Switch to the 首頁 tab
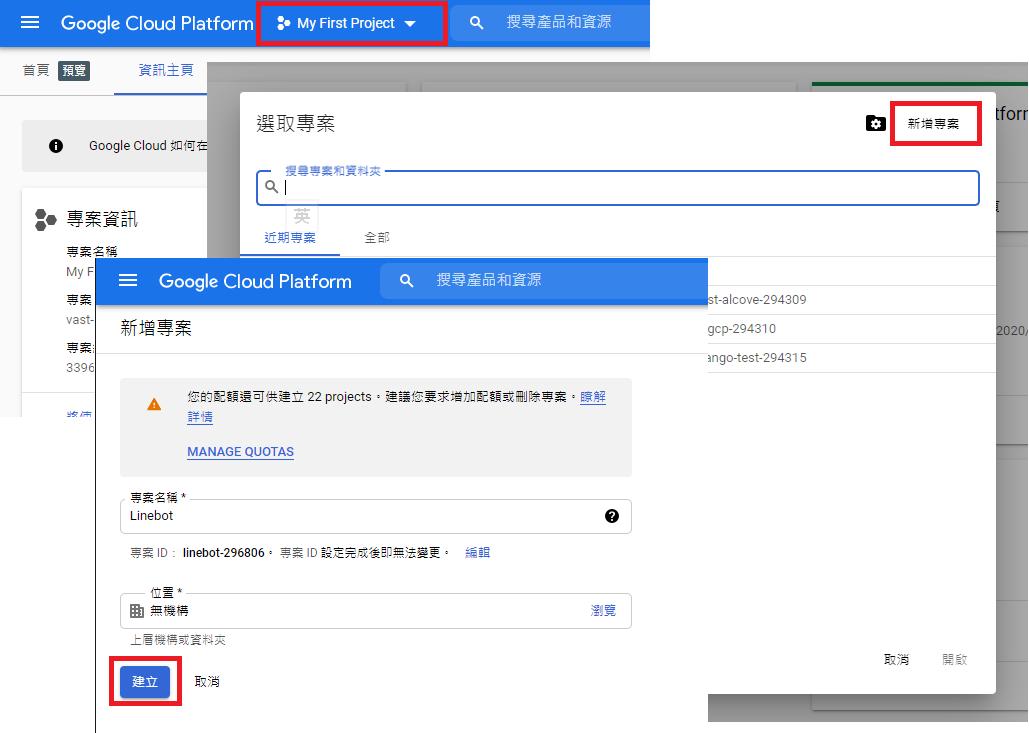The height and width of the screenshot is (733, 1029). 35,70
